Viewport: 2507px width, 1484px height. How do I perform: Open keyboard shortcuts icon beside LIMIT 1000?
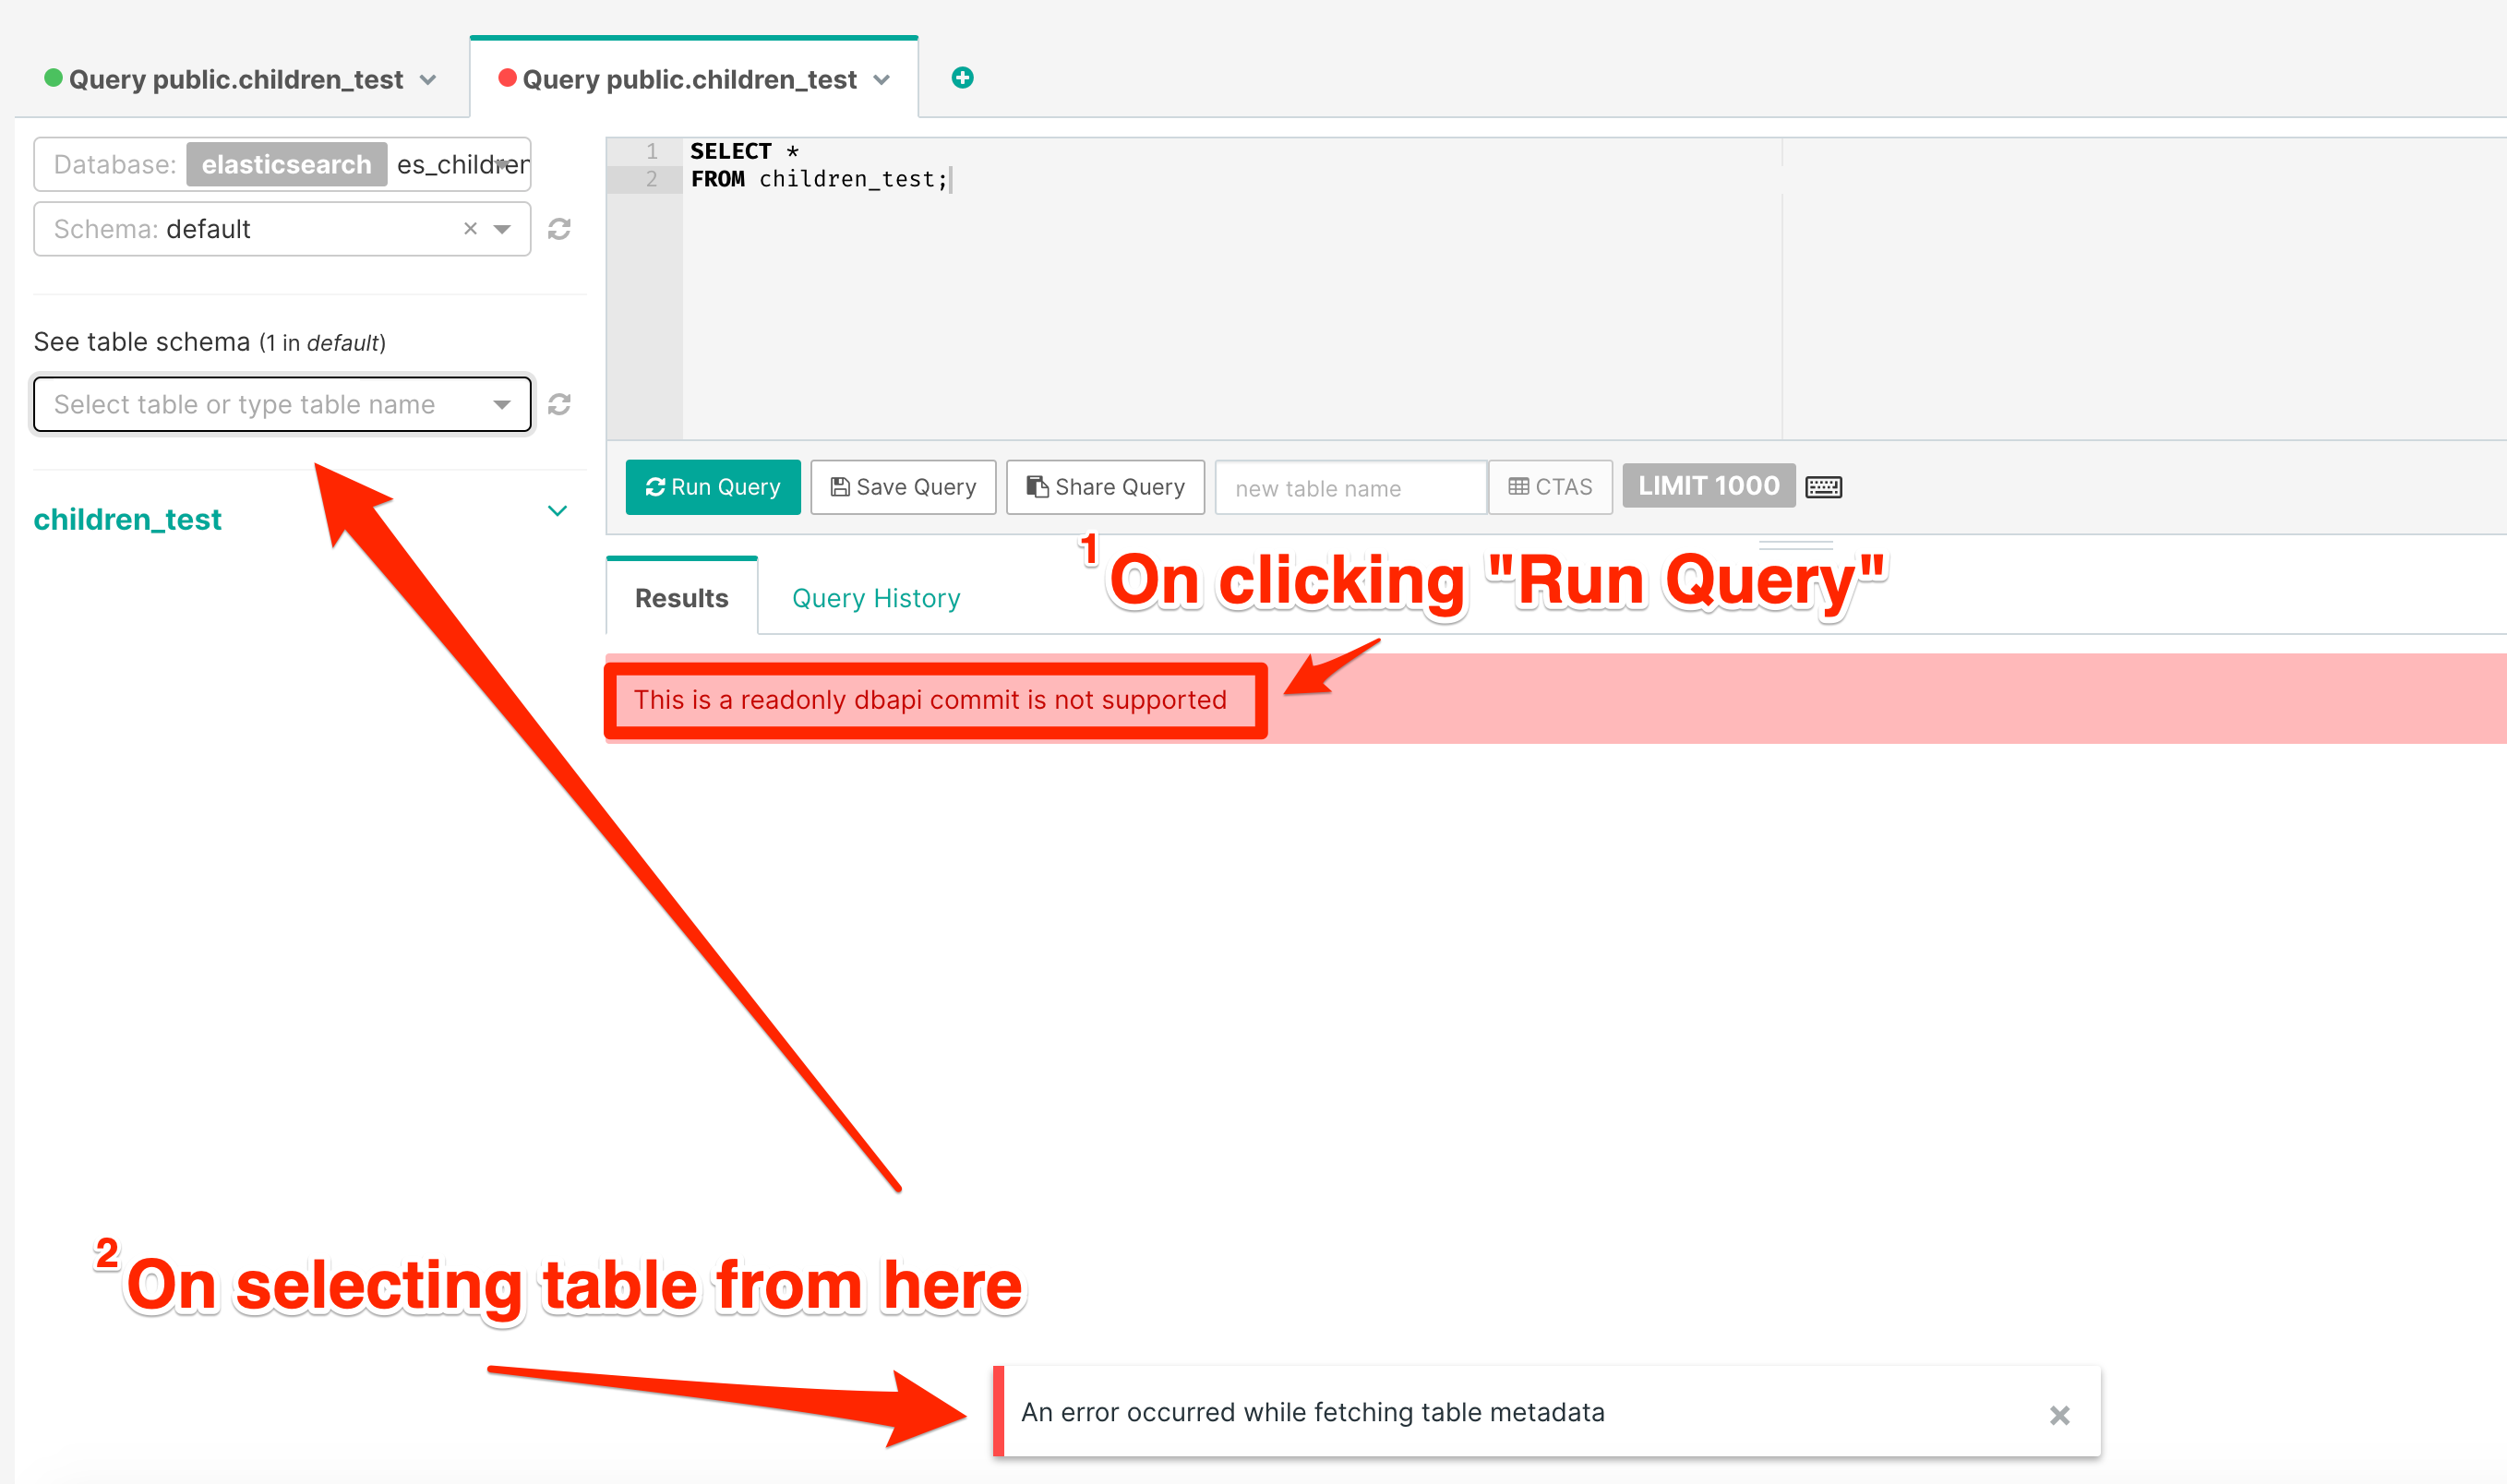coord(1823,487)
